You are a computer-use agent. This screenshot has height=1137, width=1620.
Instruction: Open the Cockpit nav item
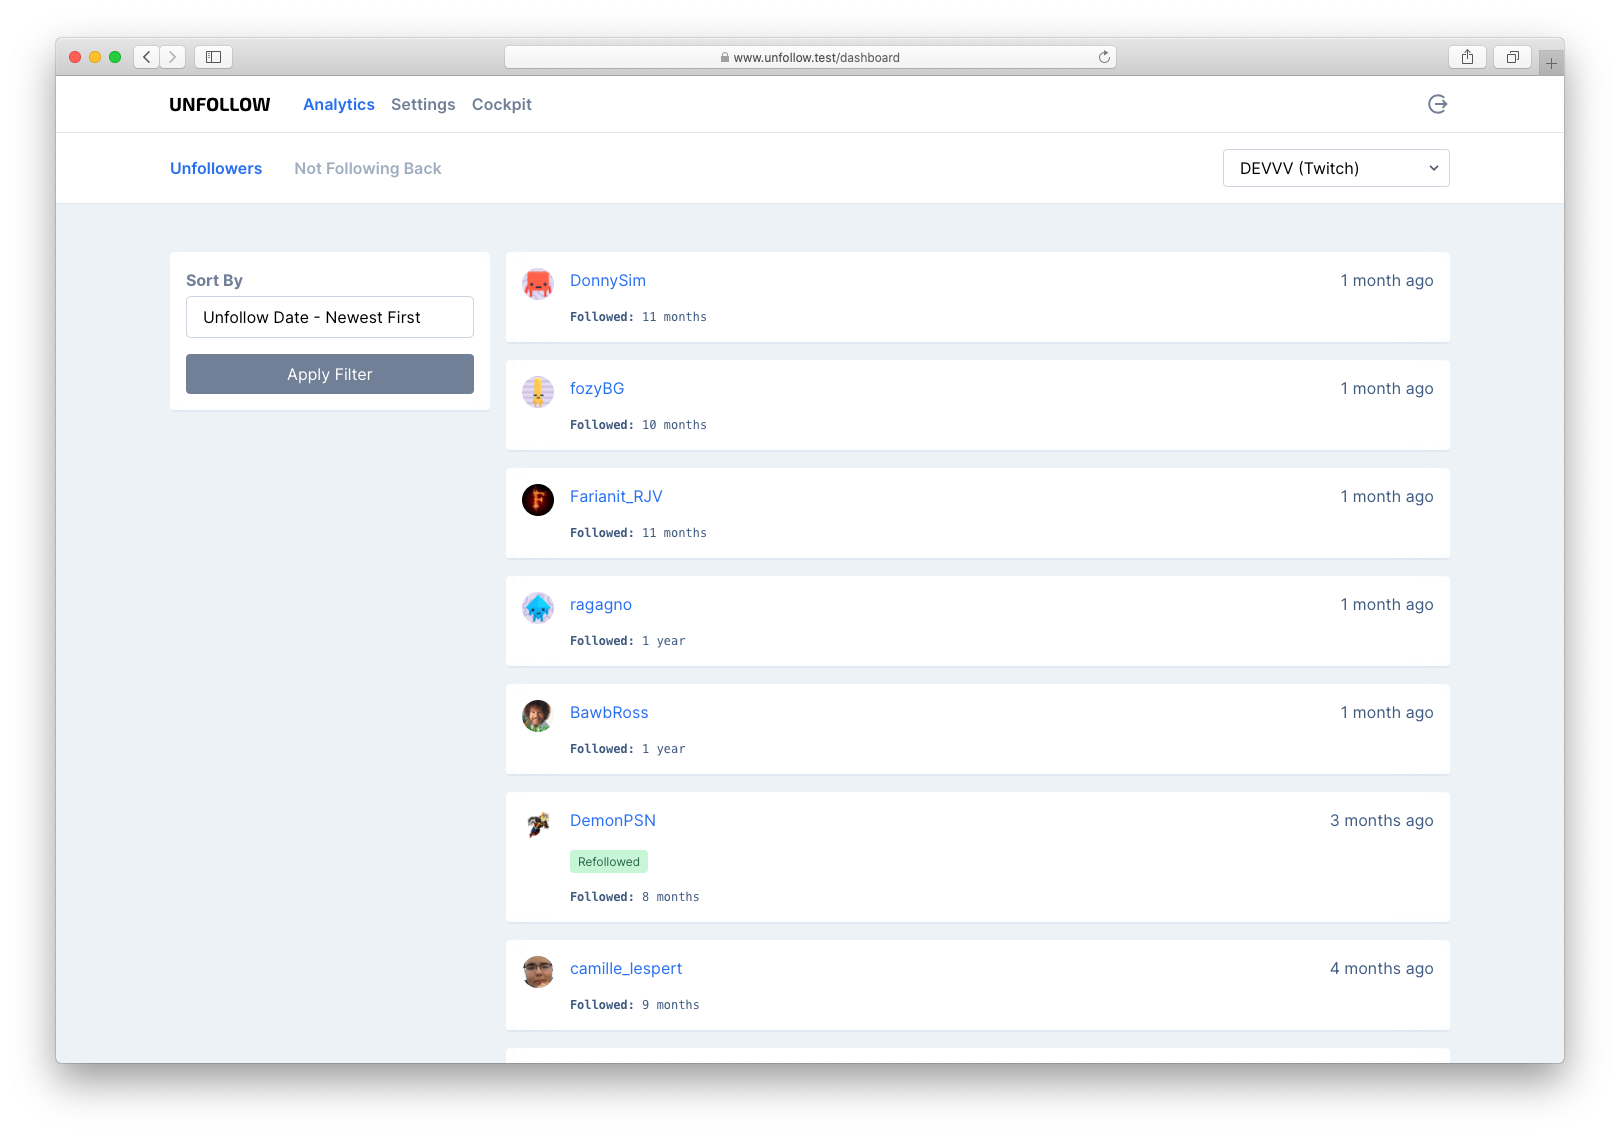point(502,104)
